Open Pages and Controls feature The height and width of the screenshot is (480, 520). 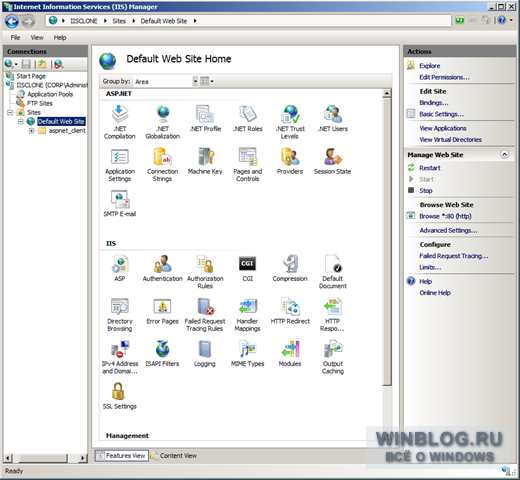[248, 165]
